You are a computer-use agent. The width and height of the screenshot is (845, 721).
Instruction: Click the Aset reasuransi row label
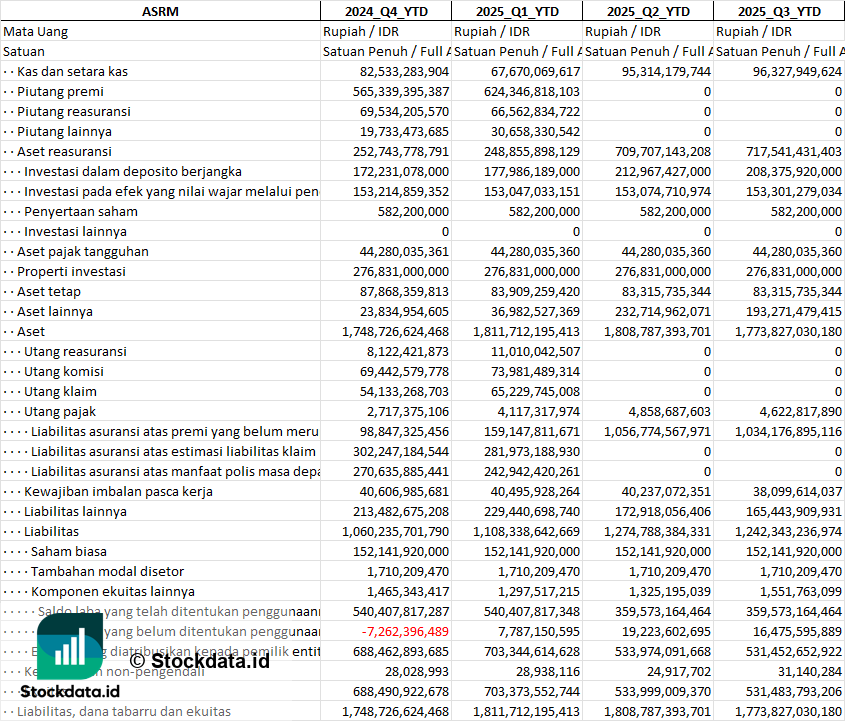tap(64, 151)
